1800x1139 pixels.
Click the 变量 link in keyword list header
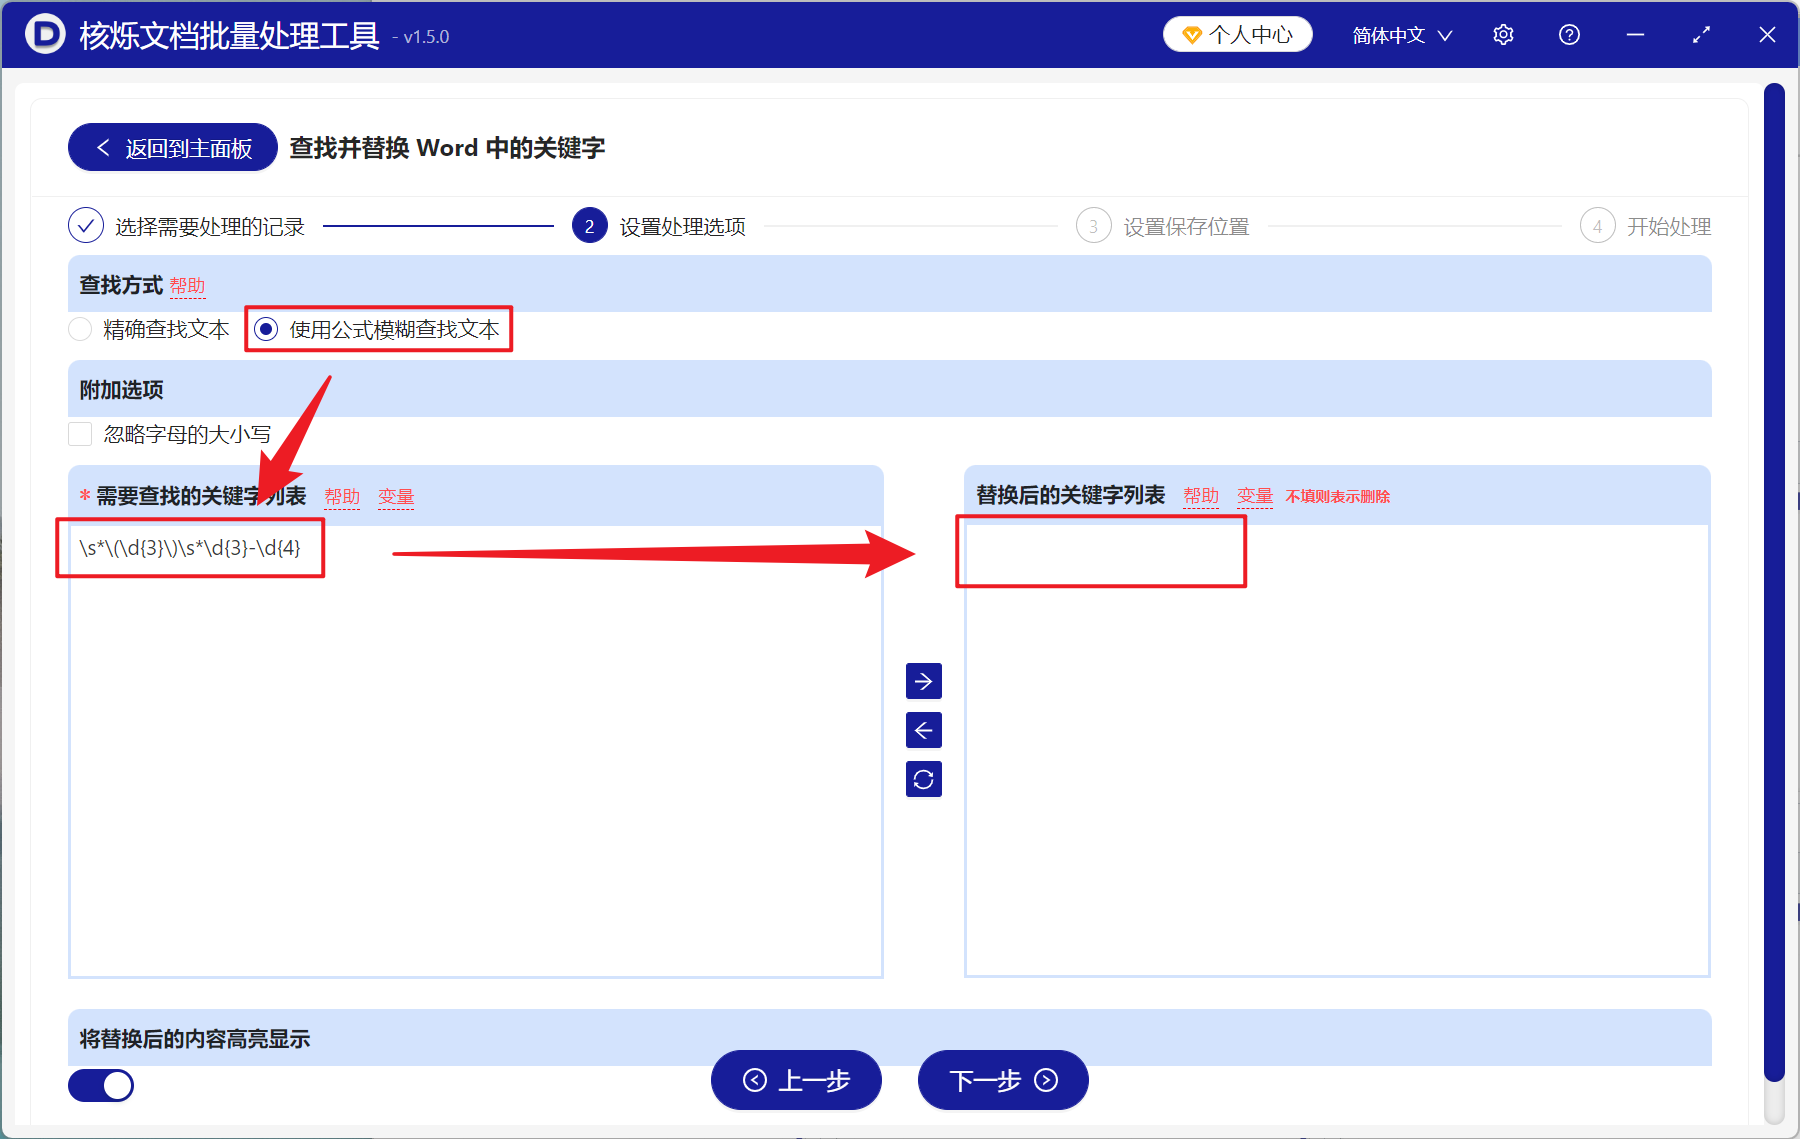pyautogui.click(x=395, y=495)
